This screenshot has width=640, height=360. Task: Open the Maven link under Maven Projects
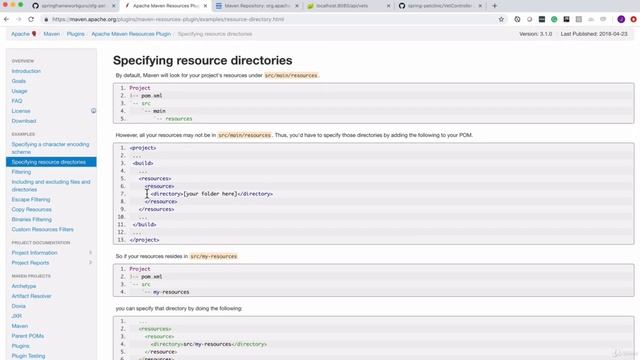click(x=20, y=326)
